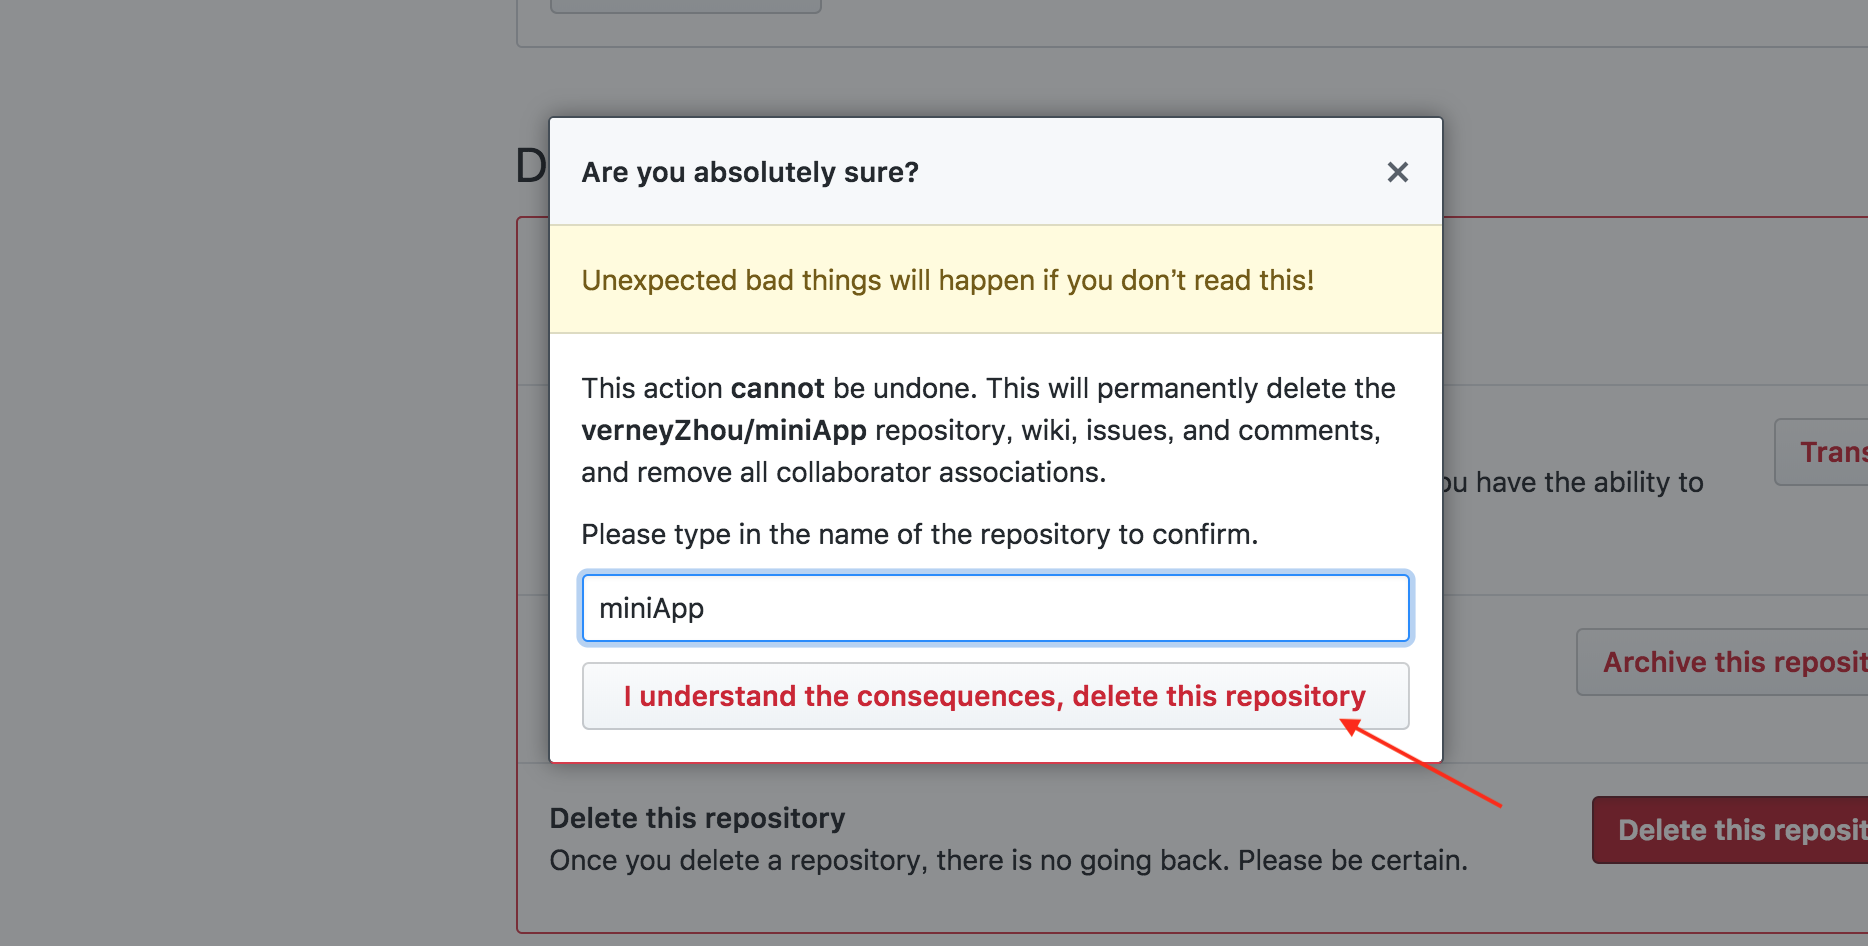This screenshot has height=946, width=1868.
Task: Close the confirmation dialog with the X icon
Action: click(x=1397, y=172)
